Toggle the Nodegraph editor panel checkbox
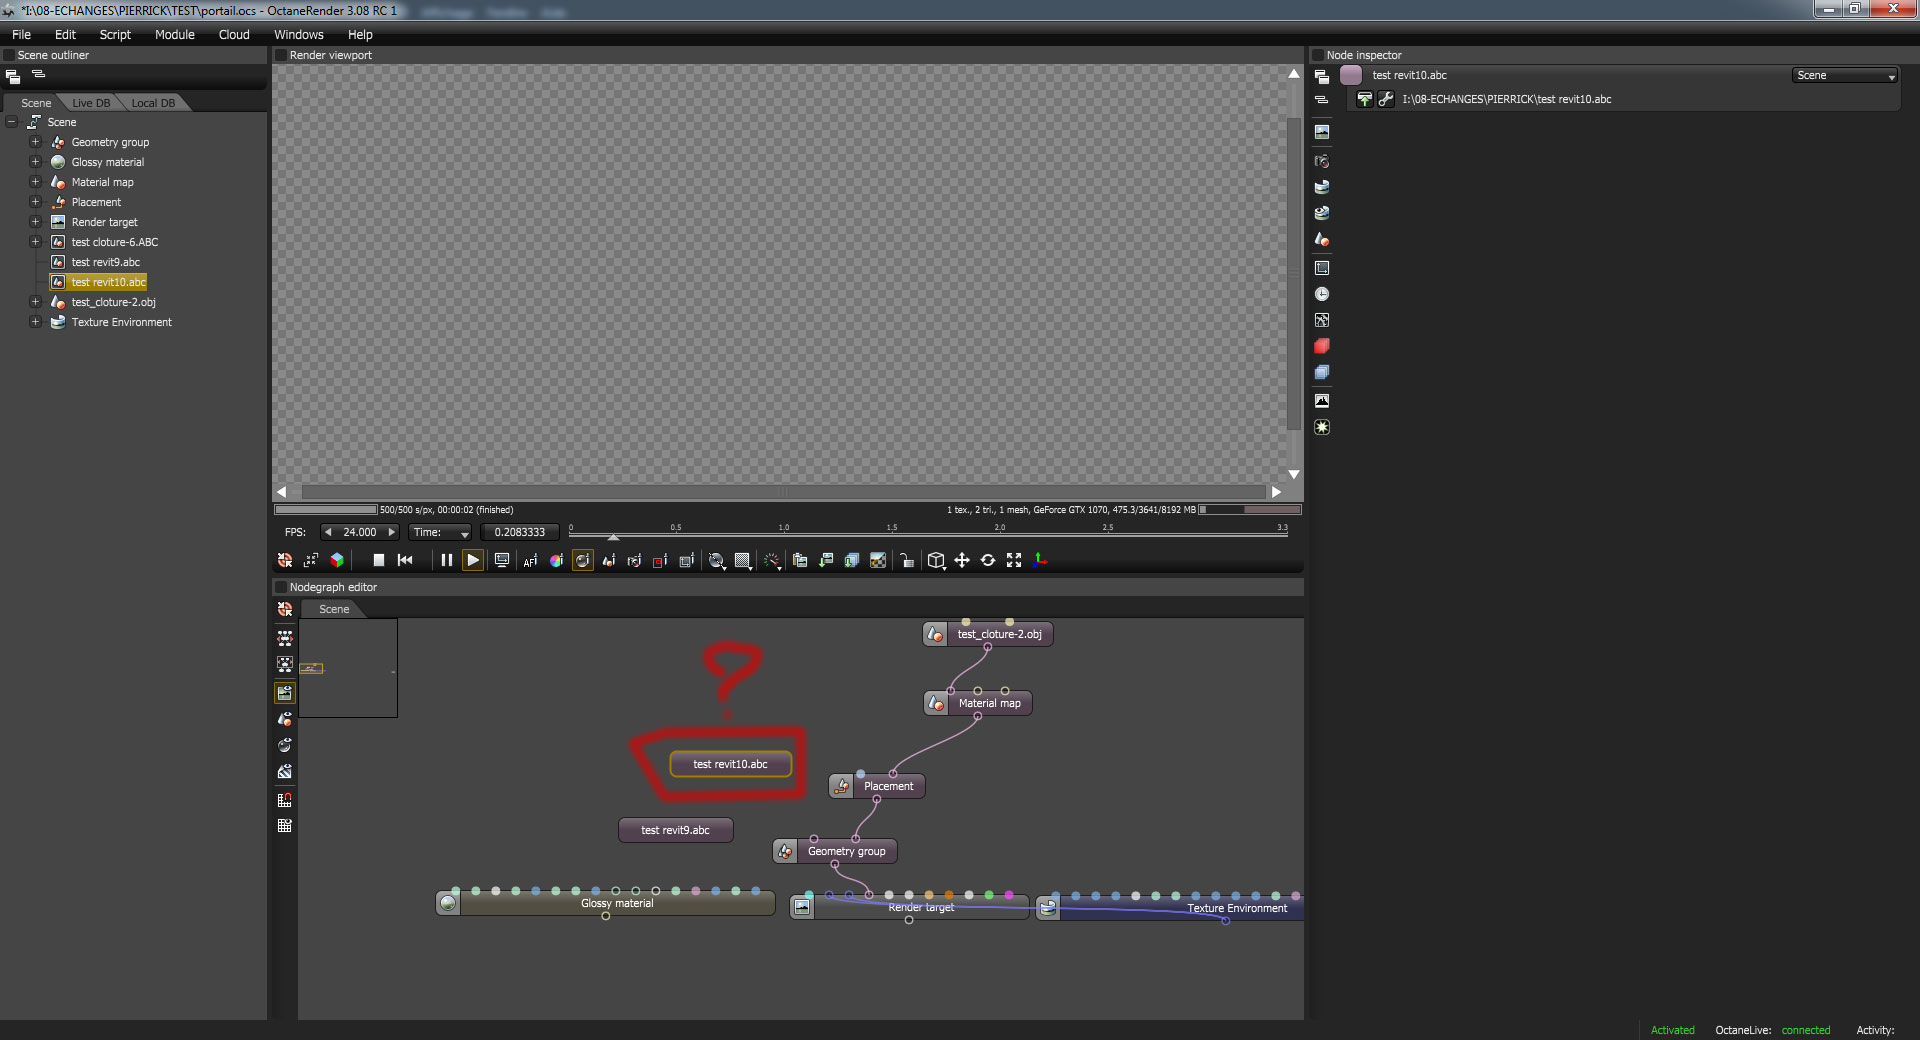This screenshot has width=1920, height=1040. [x=281, y=587]
